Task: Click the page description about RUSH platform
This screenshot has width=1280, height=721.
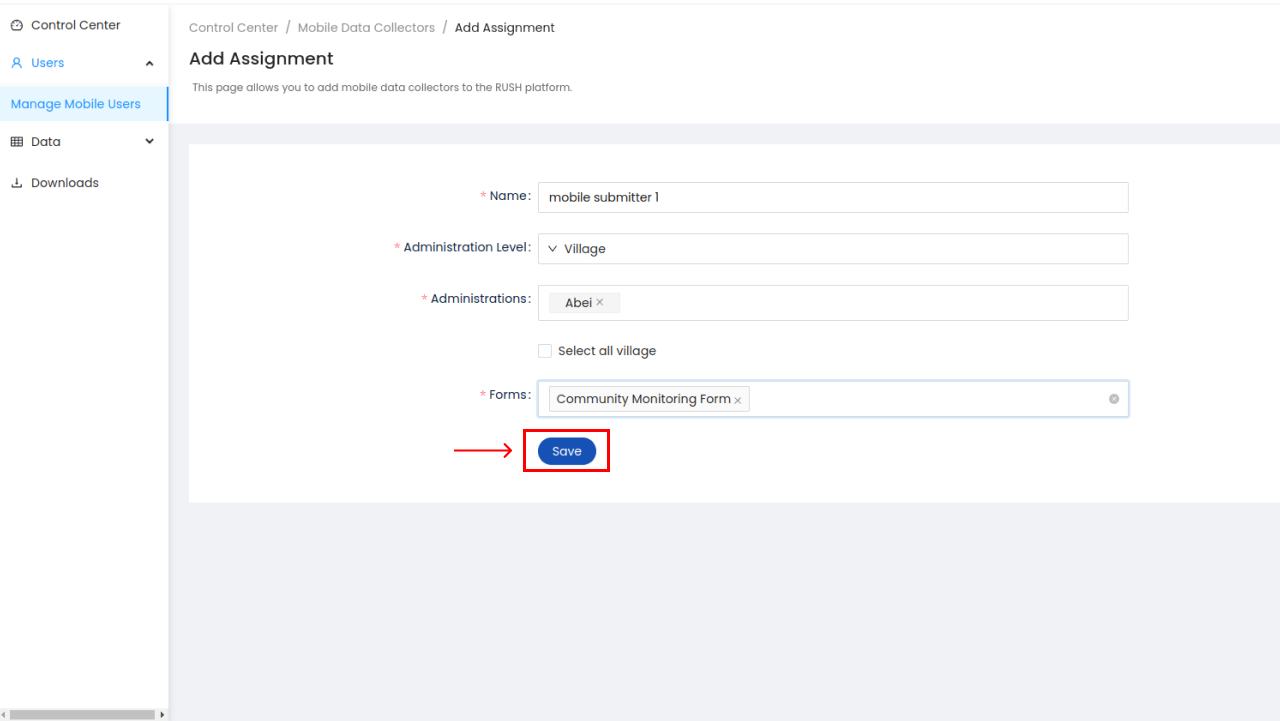Action: click(382, 87)
